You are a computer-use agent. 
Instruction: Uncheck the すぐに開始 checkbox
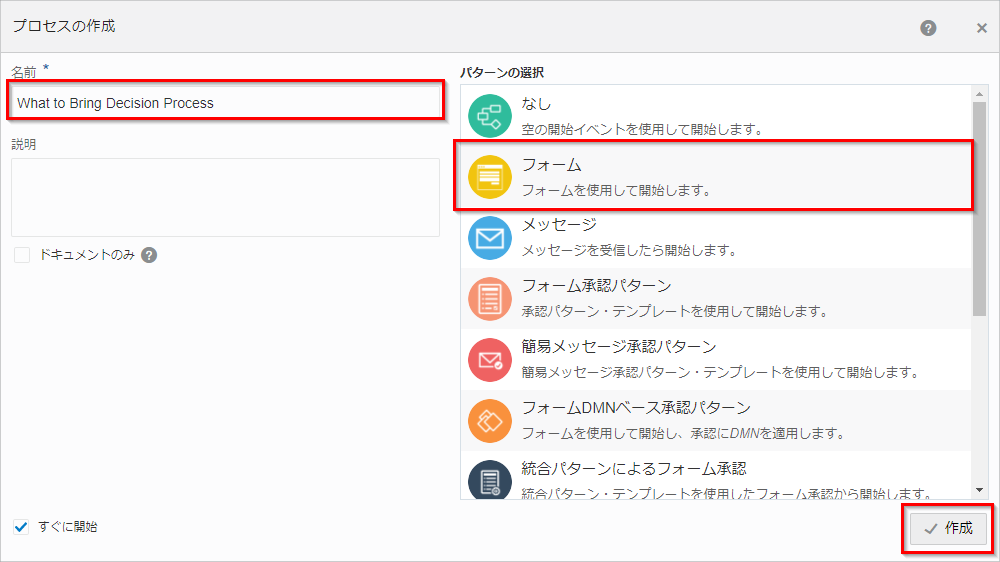(22, 527)
